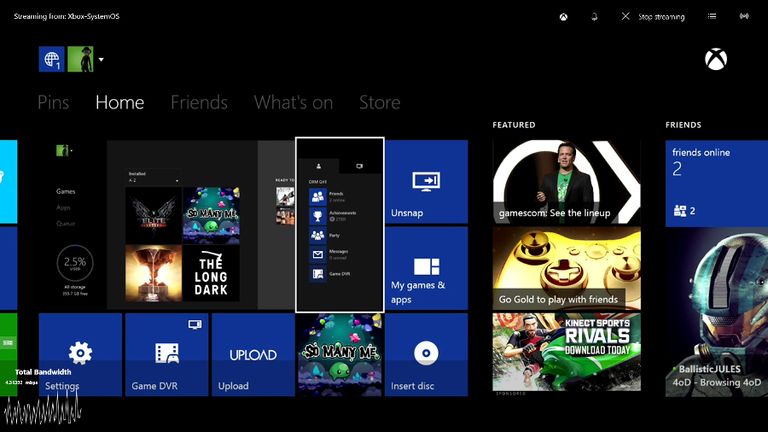Click the streaming quality broadcast icon

click(x=744, y=16)
